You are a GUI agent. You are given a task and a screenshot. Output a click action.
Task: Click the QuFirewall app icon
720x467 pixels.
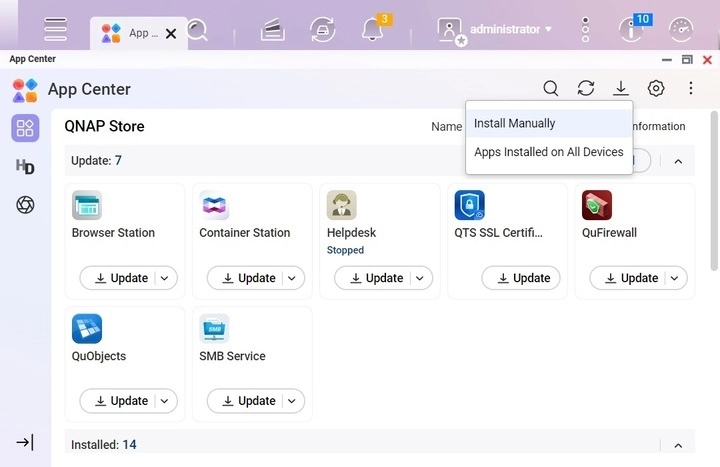pos(597,205)
